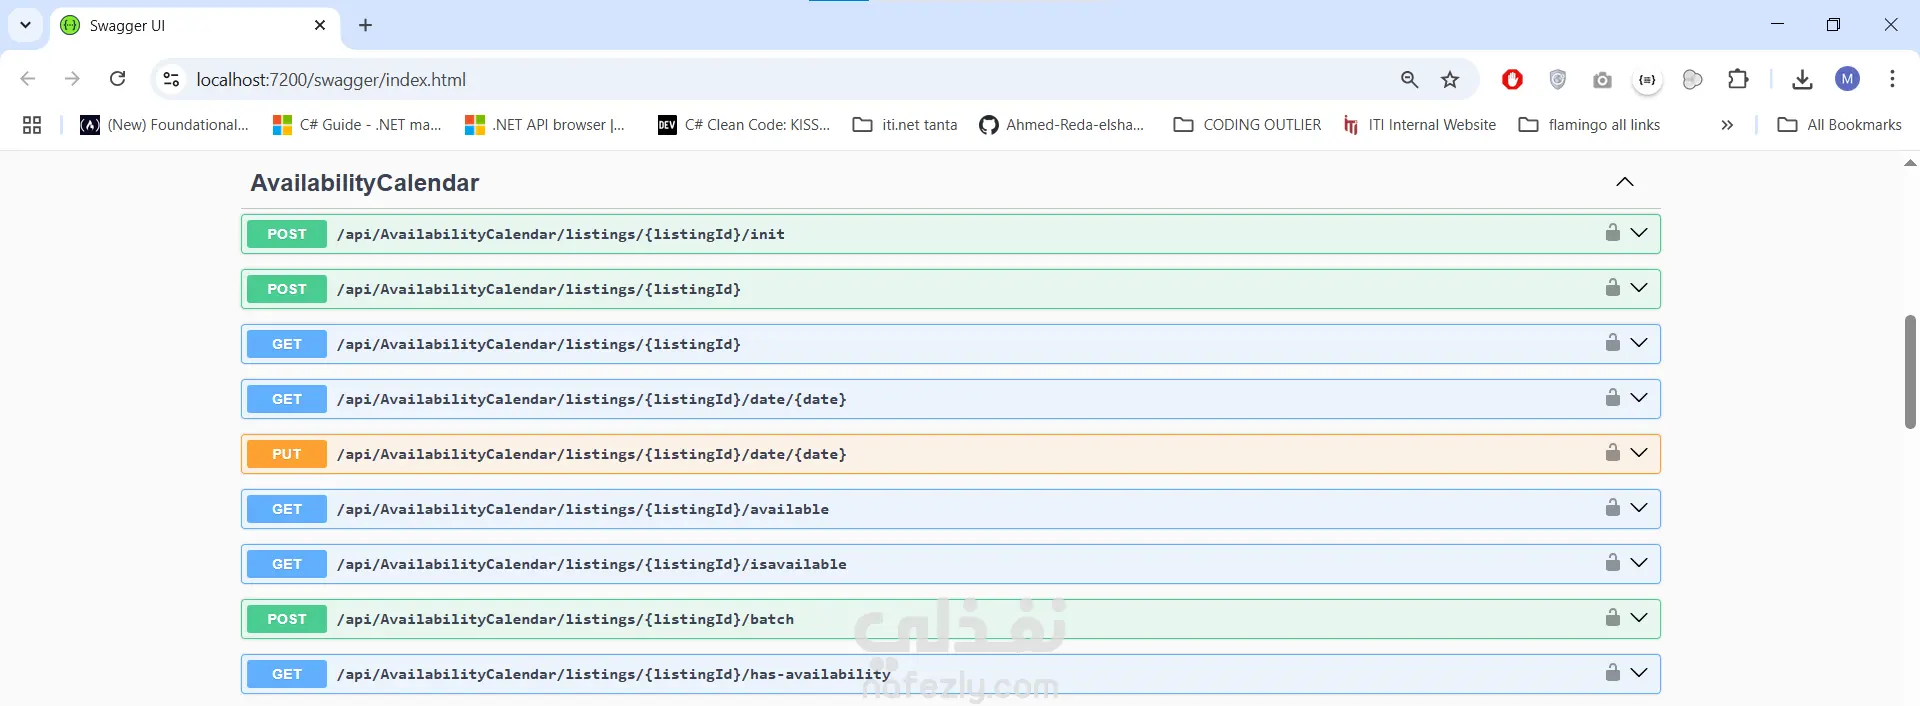Screen dimensions: 1920x706
Task: Expand GET listings/{listingId} endpoint chevron
Action: click(1639, 343)
